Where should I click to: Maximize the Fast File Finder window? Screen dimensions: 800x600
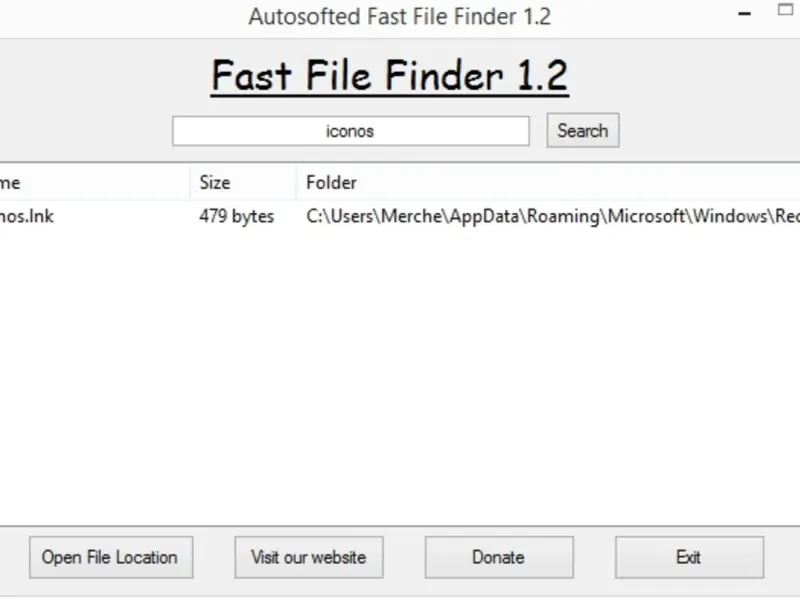785,12
